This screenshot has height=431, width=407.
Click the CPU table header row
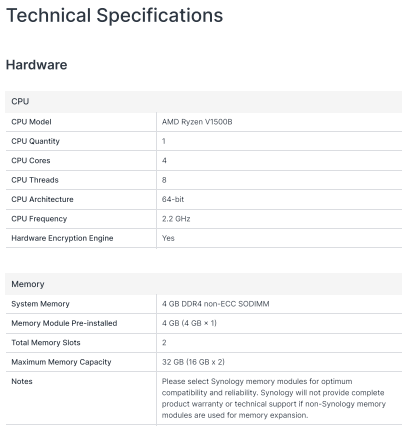coord(203,101)
